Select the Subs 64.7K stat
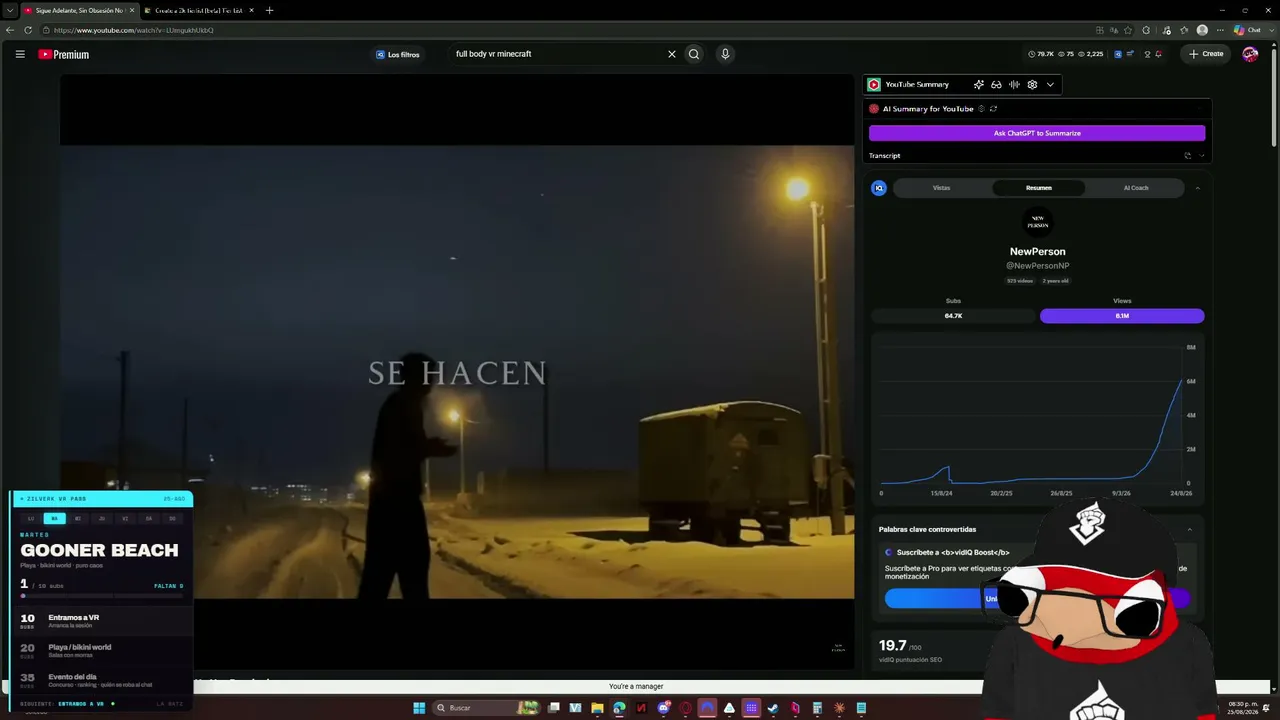The image size is (1280, 720). coord(953,316)
